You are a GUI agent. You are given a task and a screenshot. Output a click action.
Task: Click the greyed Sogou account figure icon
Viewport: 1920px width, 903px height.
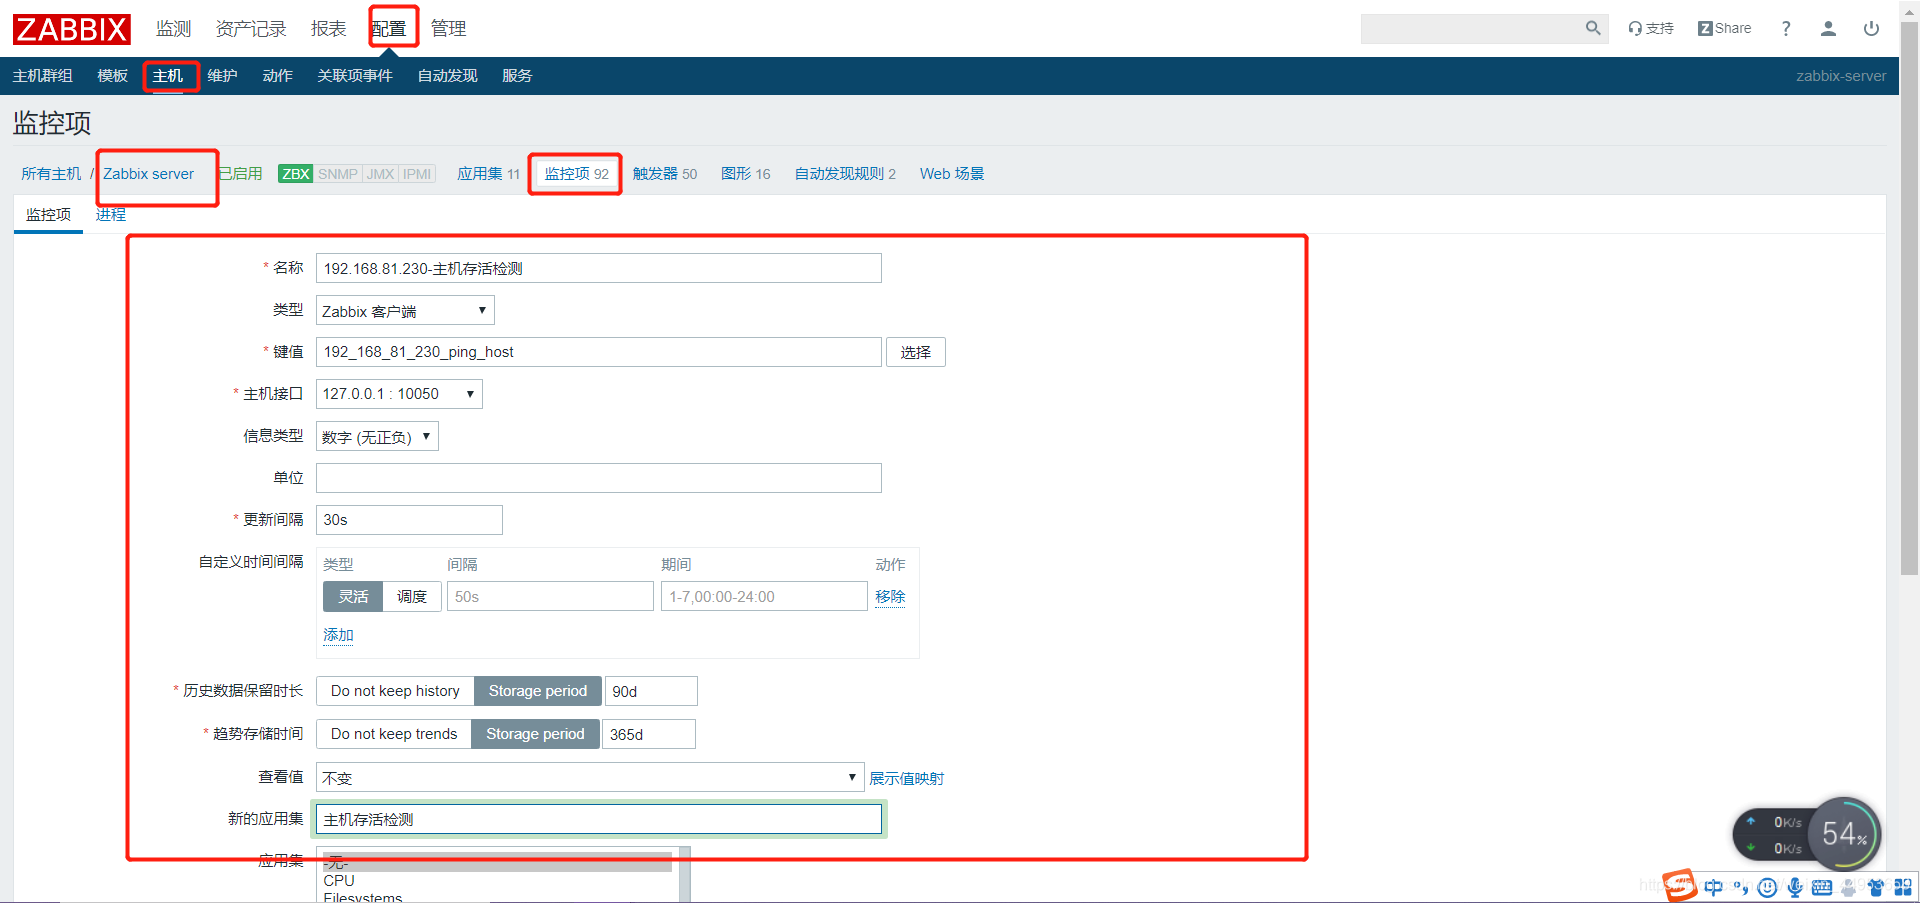pos(1848,887)
